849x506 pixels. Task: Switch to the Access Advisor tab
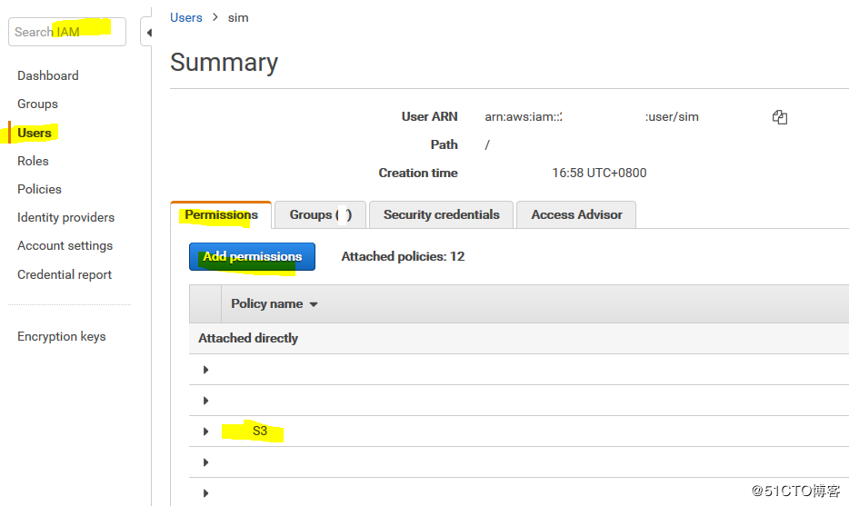tap(576, 215)
